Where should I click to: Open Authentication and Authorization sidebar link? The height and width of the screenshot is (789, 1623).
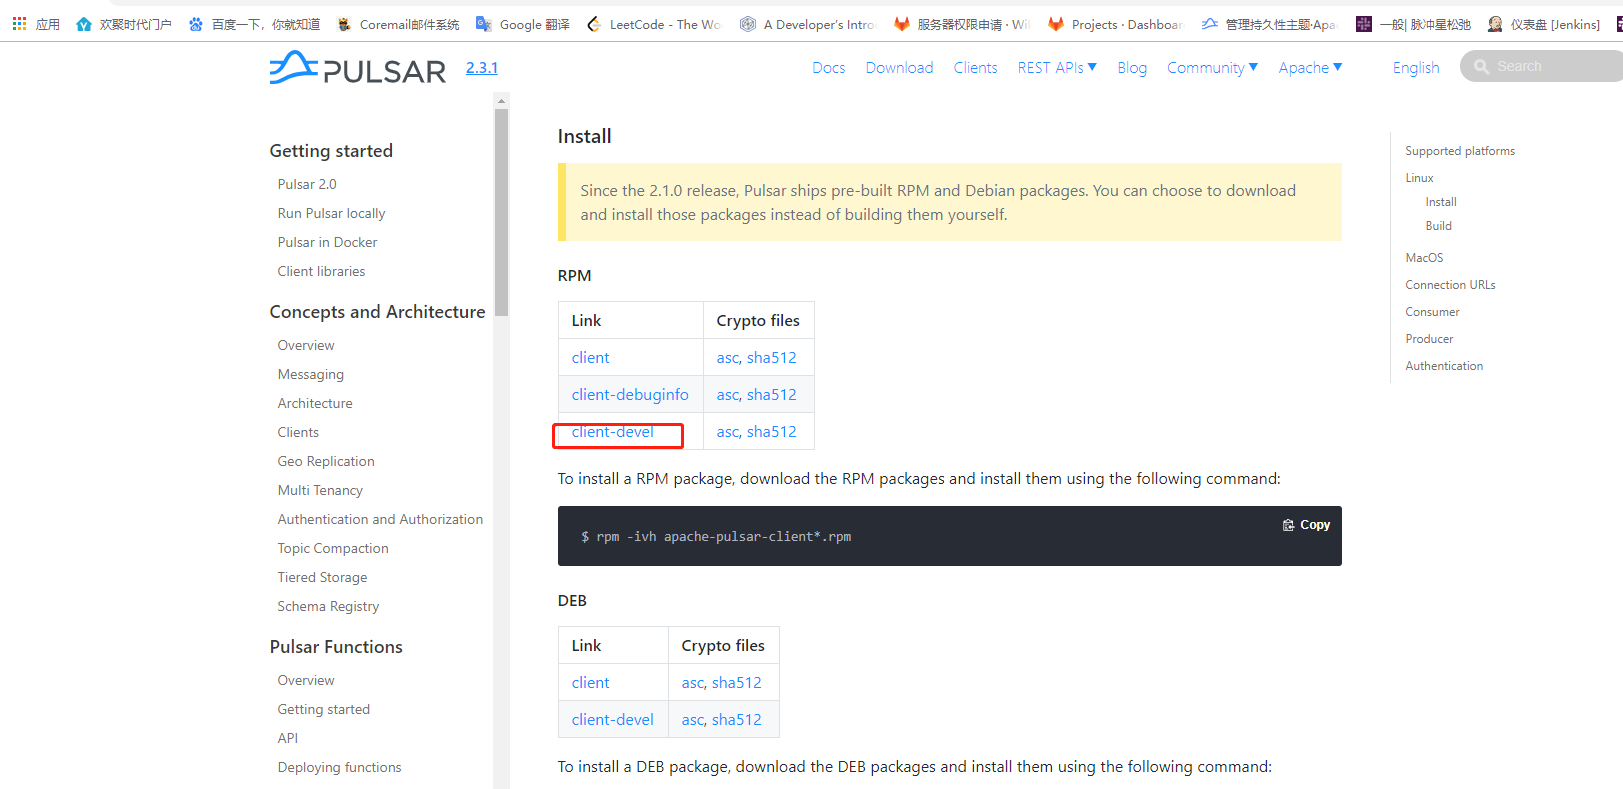click(x=380, y=519)
